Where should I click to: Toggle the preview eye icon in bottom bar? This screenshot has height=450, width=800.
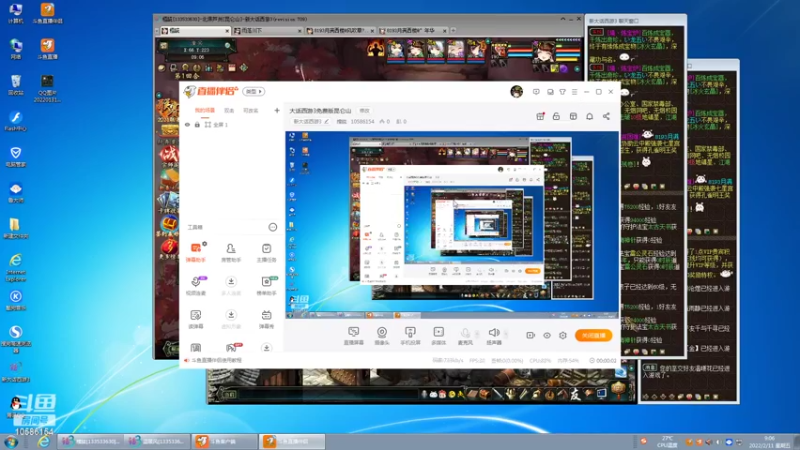(547, 335)
